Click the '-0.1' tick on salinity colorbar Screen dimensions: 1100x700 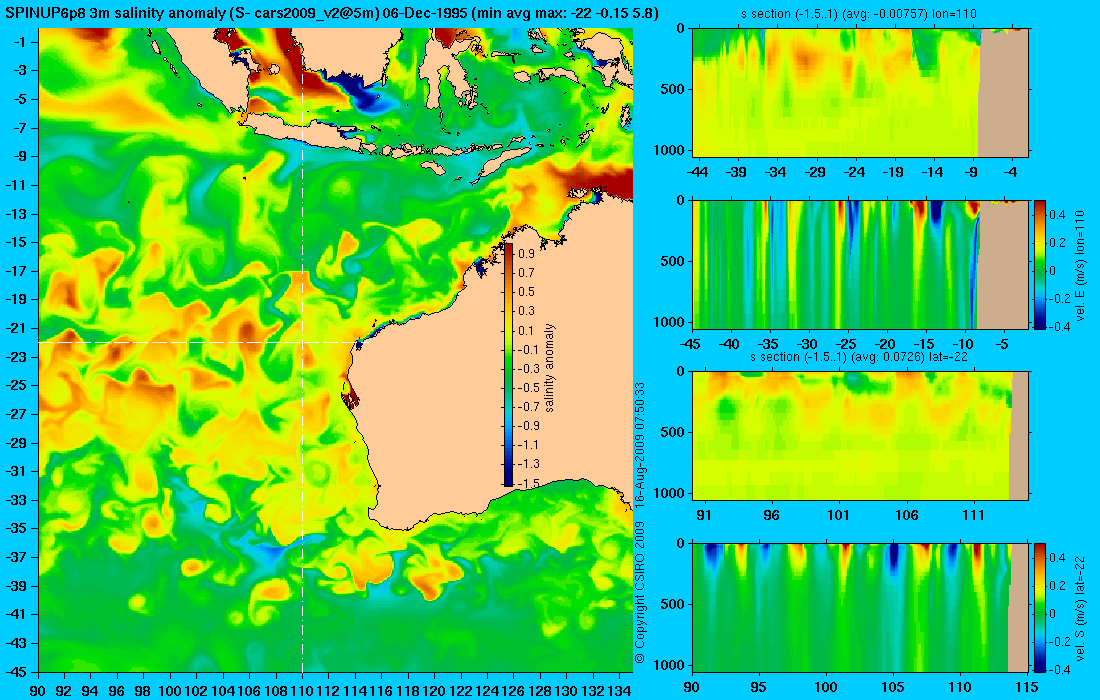pos(528,349)
